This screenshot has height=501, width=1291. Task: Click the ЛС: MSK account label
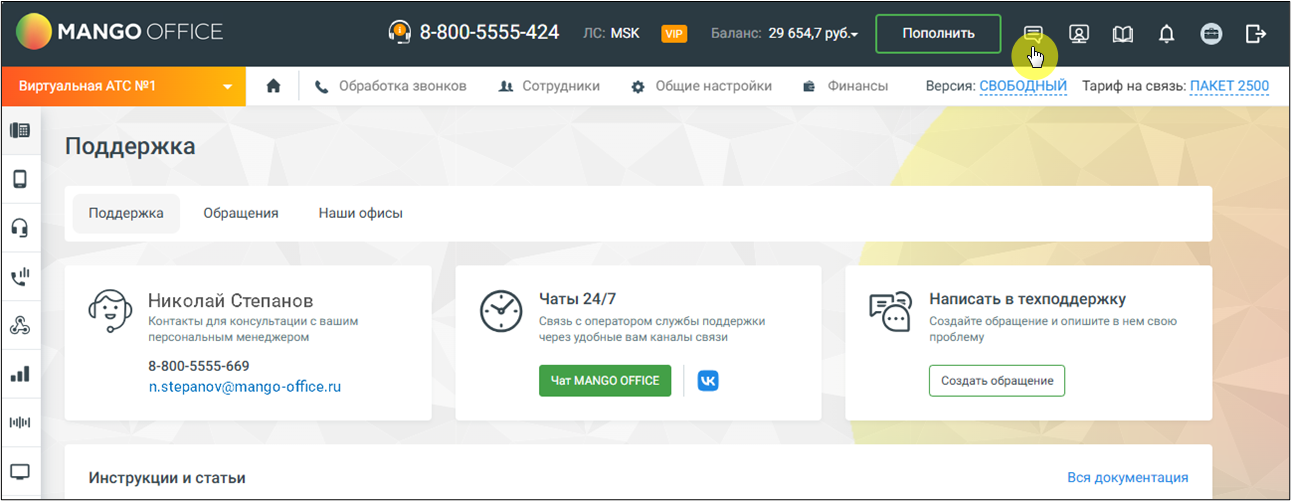(x=611, y=33)
